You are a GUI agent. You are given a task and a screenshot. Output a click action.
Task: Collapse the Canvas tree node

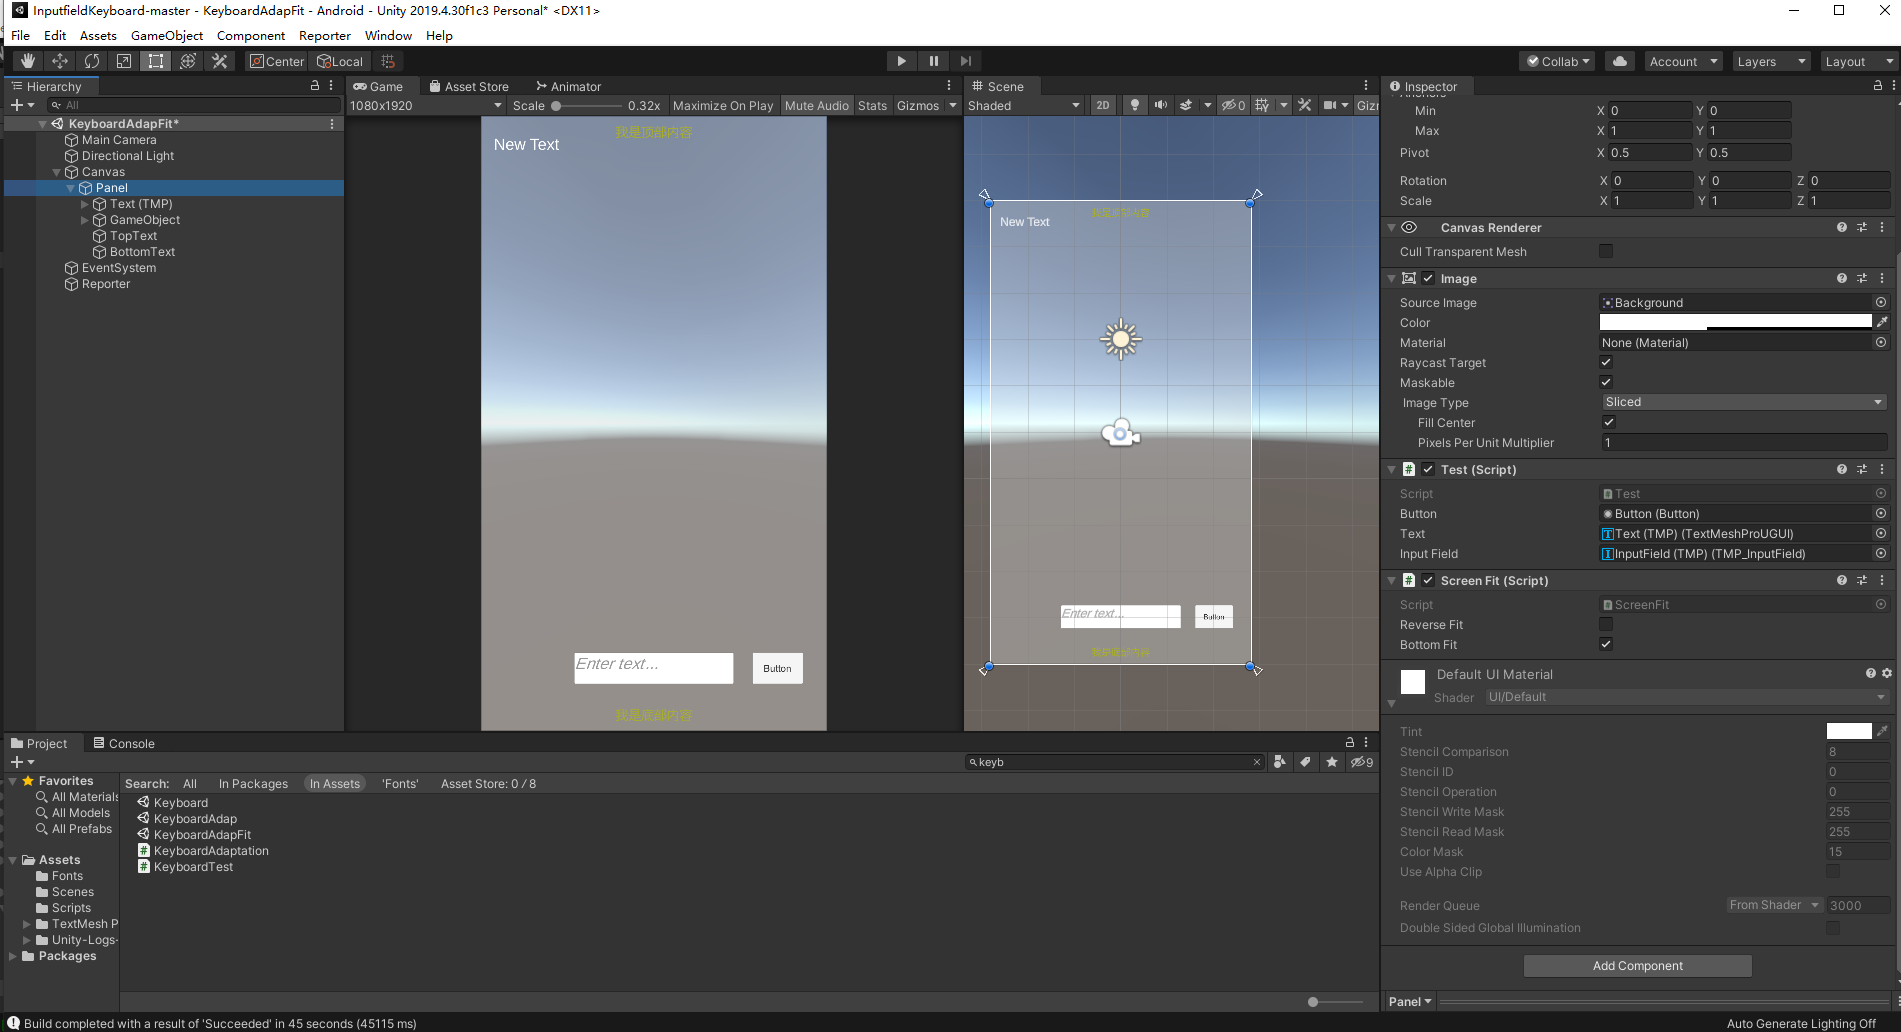click(57, 172)
